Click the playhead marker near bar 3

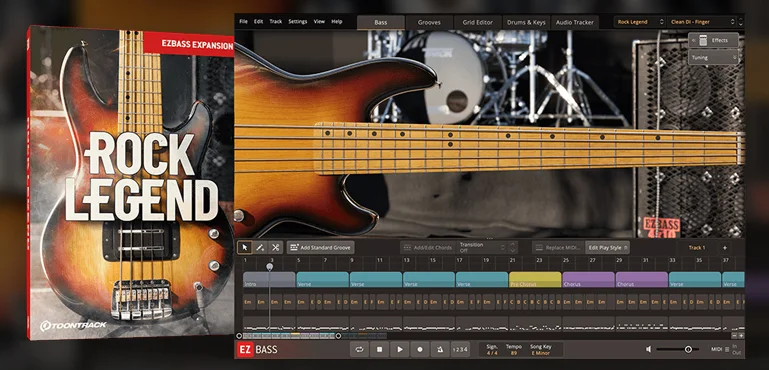pyautogui.click(x=269, y=266)
